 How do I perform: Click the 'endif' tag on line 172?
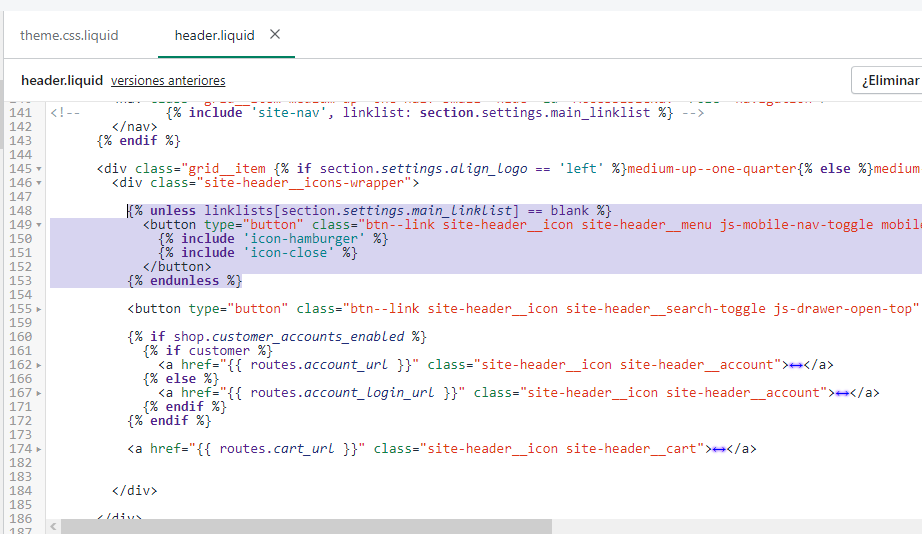click(x=169, y=421)
